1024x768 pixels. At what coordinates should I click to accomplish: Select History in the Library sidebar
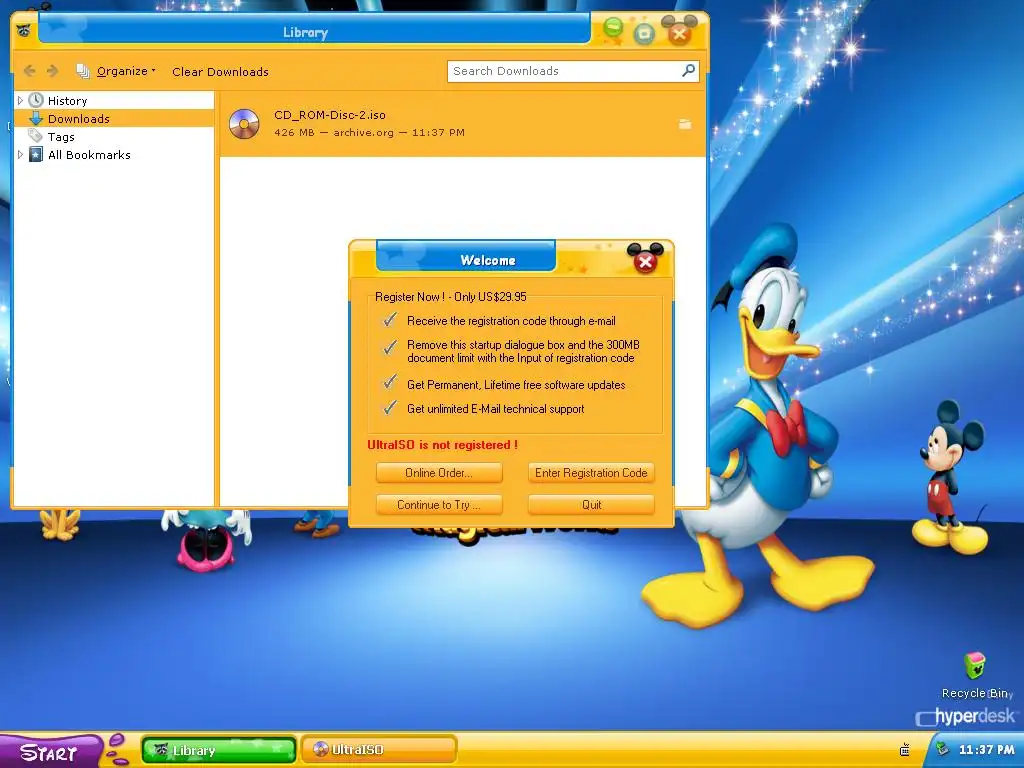[67, 101]
